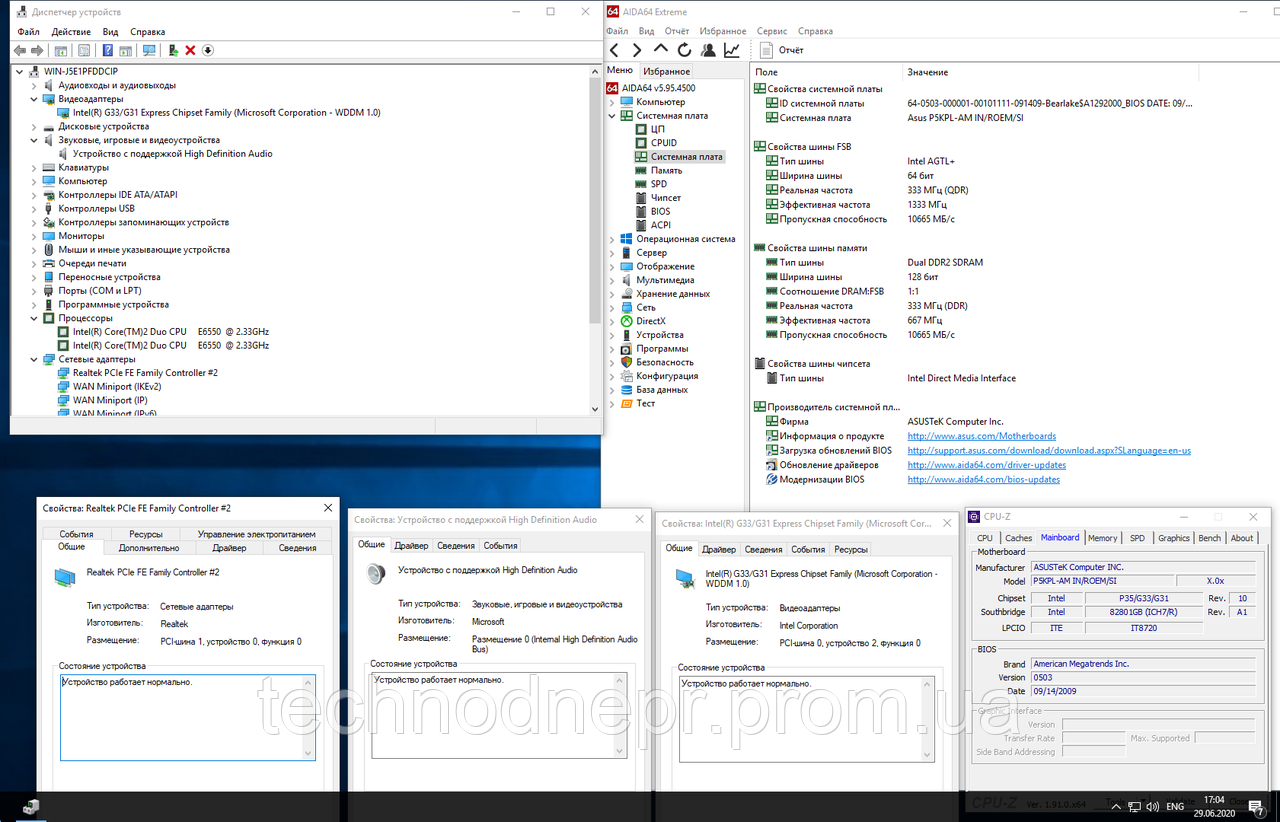Click the red X uninstall device icon
Image resolution: width=1280 pixels, height=822 pixels.
click(190, 50)
